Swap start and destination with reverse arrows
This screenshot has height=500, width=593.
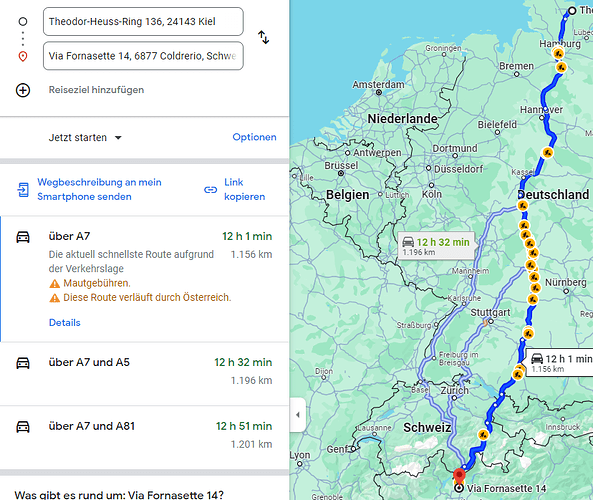pyautogui.click(x=263, y=37)
